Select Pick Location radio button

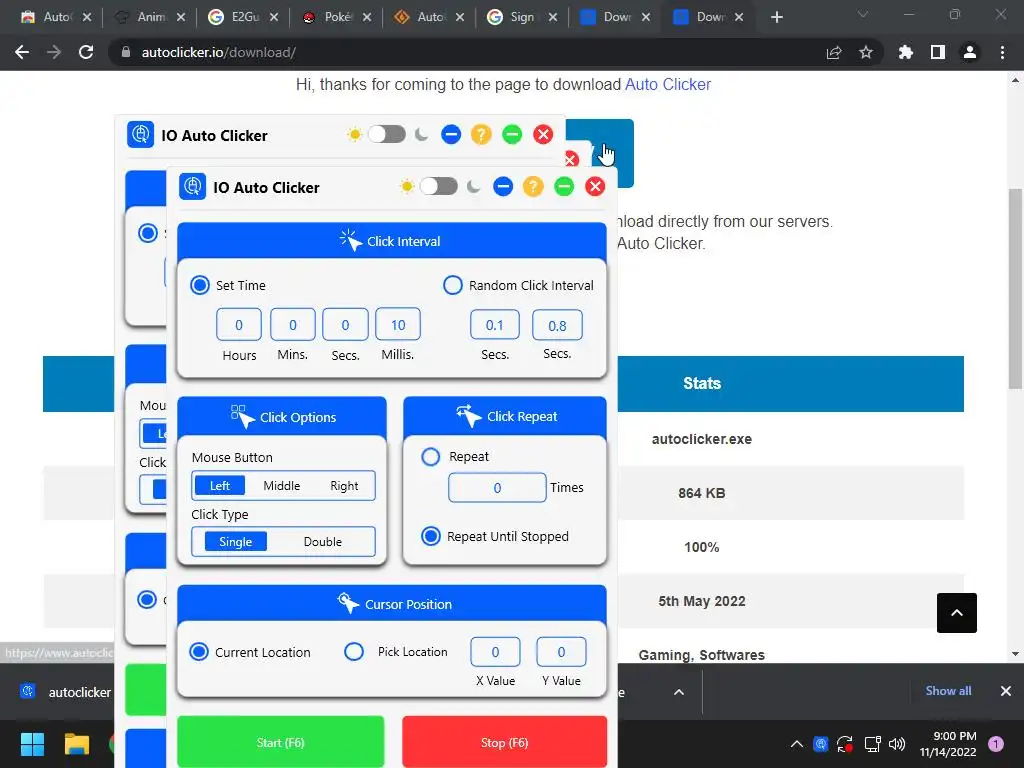[x=354, y=652]
